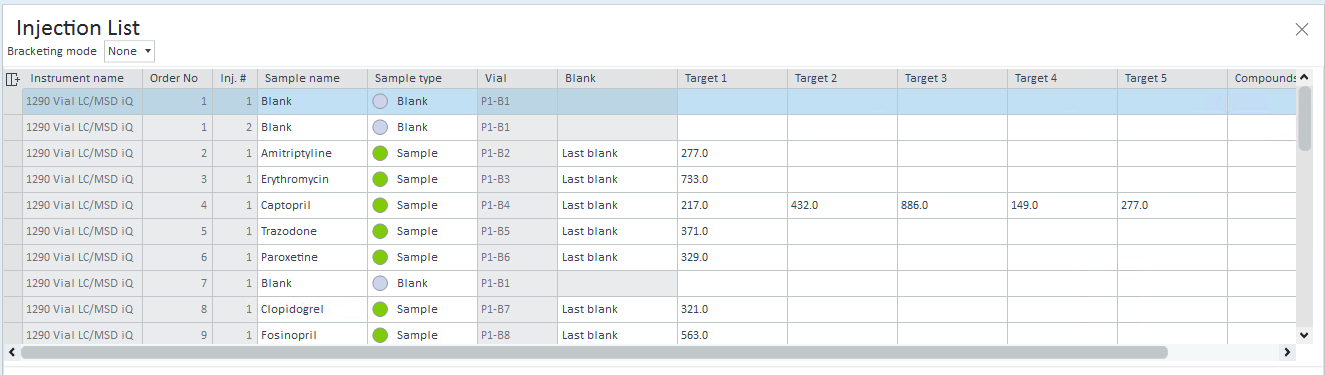Click the vertical scrollbar down arrow
This screenshot has height=375, width=1325.
click(x=1304, y=335)
